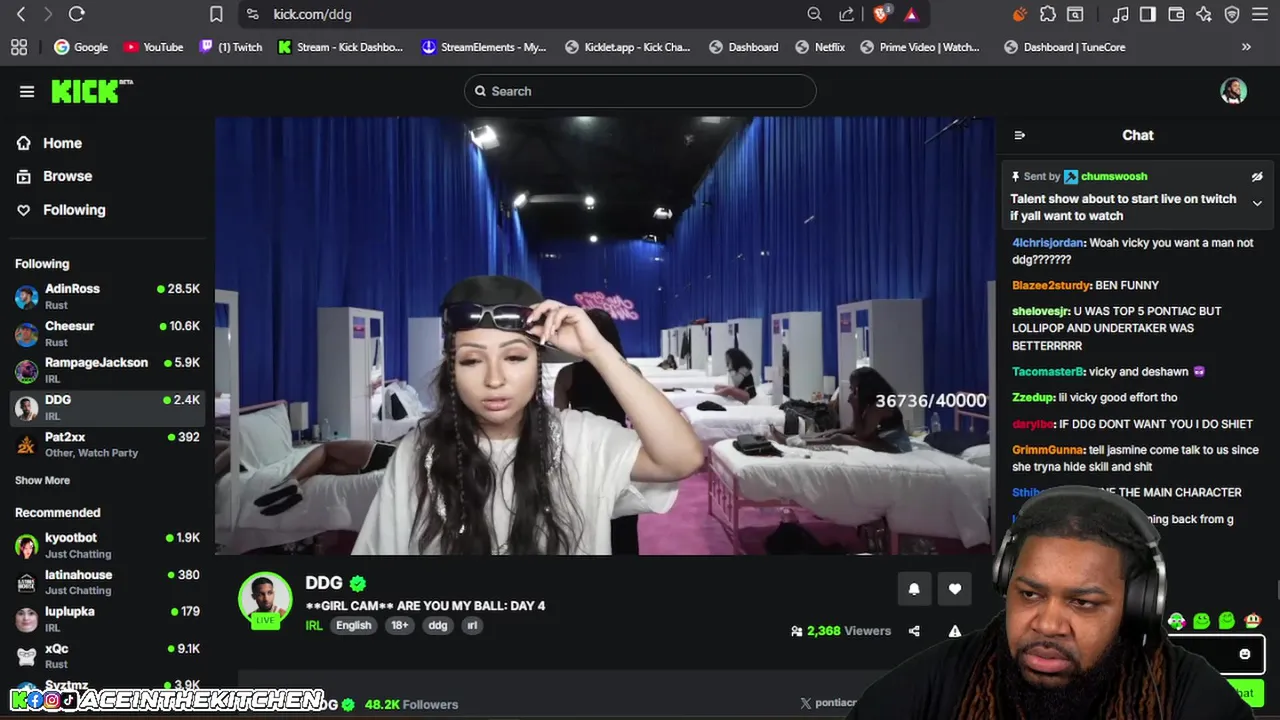The height and width of the screenshot is (720, 1280).
Task: Toggle notifications bell for DDG
Action: [914, 590]
